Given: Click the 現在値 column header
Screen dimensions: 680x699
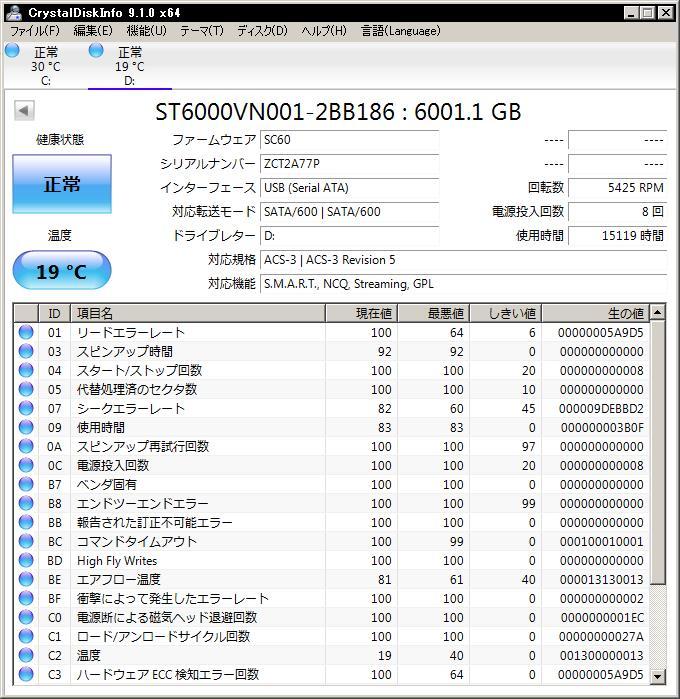Looking at the screenshot, I should (x=361, y=313).
